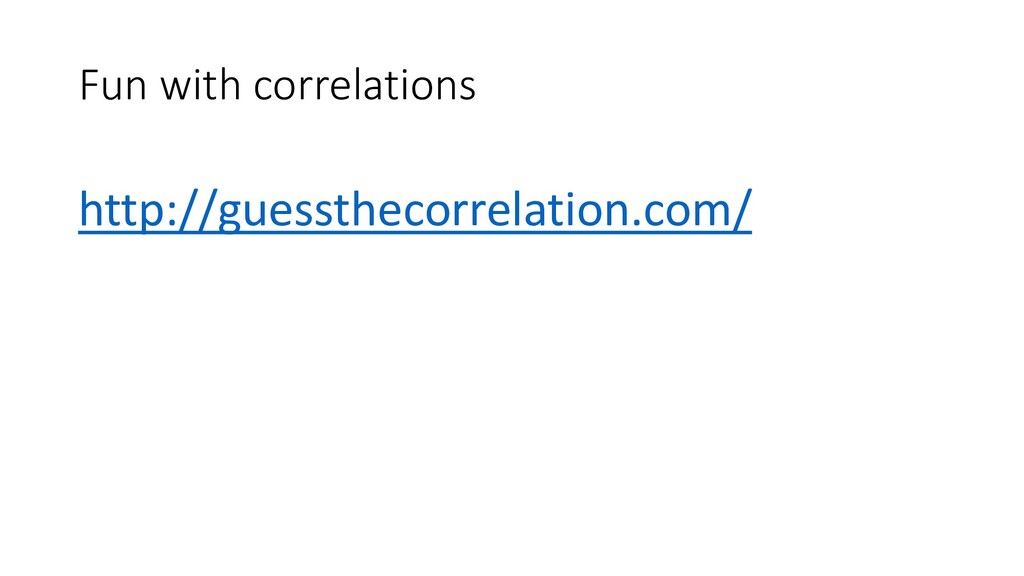This screenshot has width=1024, height=576.
Task: Open the guessthecorrelation.com hyperlink
Action: (x=415, y=209)
